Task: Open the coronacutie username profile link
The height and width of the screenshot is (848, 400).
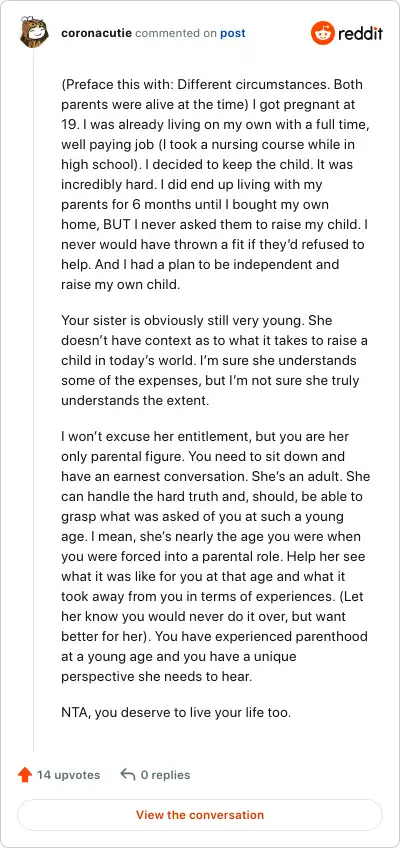Action: [x=97, y=34]
